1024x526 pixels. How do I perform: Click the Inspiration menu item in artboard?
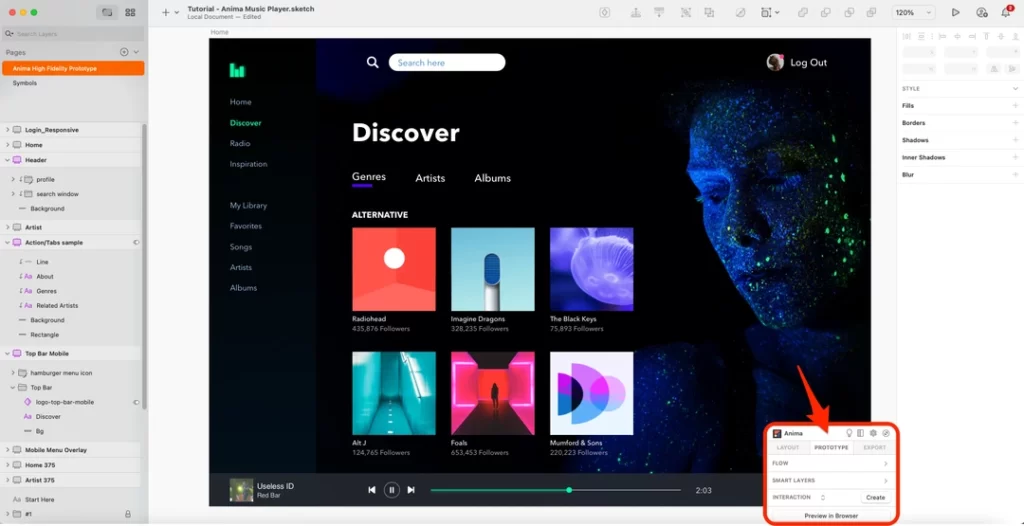coord(248,164)
